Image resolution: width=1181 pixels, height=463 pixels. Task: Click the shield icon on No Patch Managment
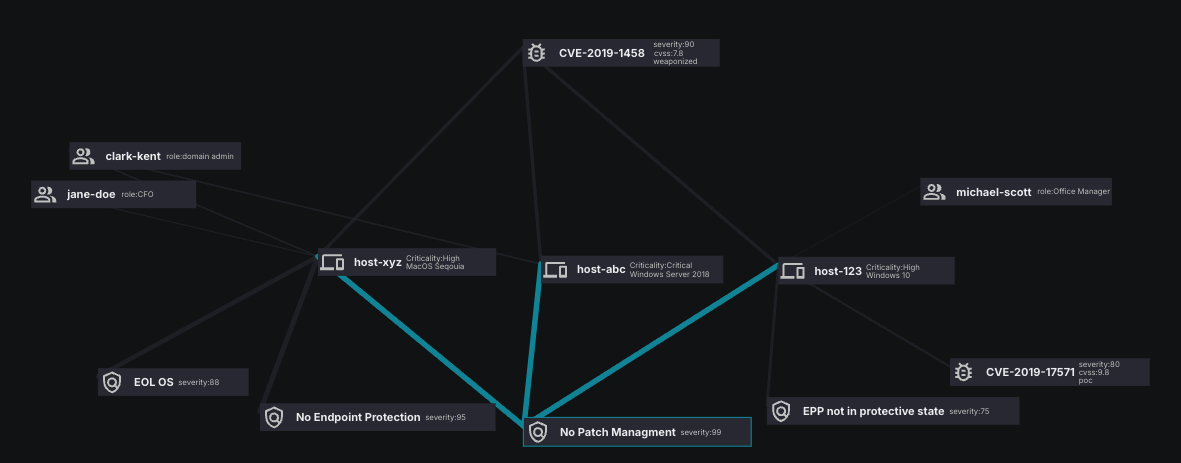pos(538,432)
